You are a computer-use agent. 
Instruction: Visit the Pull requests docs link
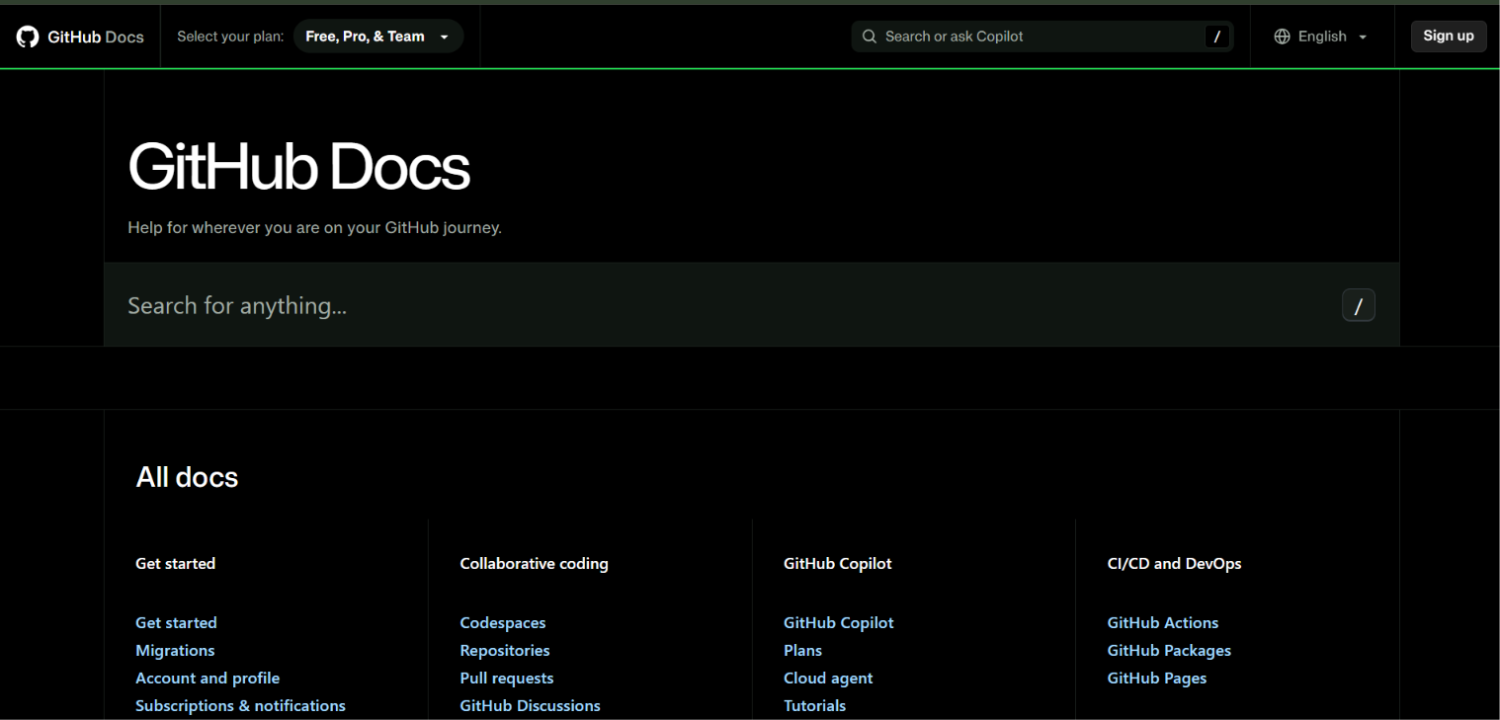(507, 678)
